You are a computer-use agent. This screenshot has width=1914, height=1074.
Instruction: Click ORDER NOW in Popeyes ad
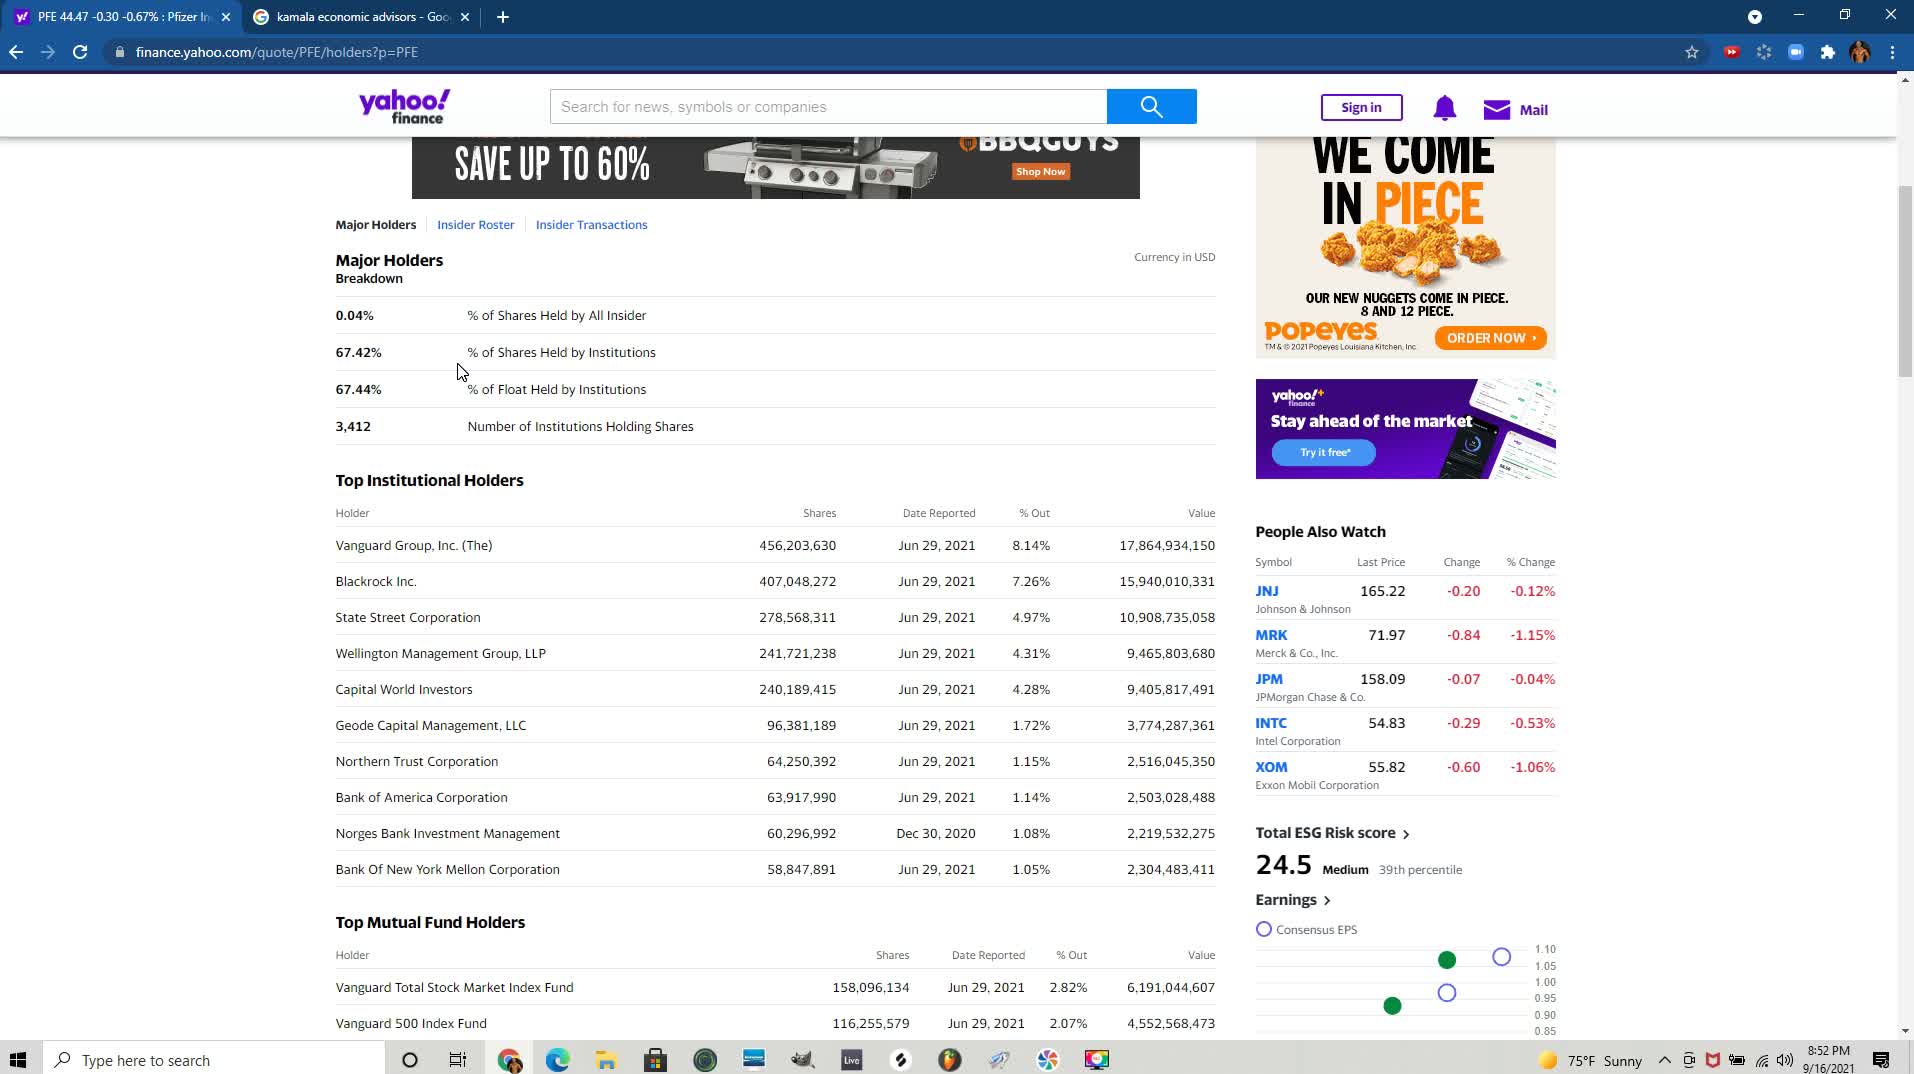[x=1490, y=338]
